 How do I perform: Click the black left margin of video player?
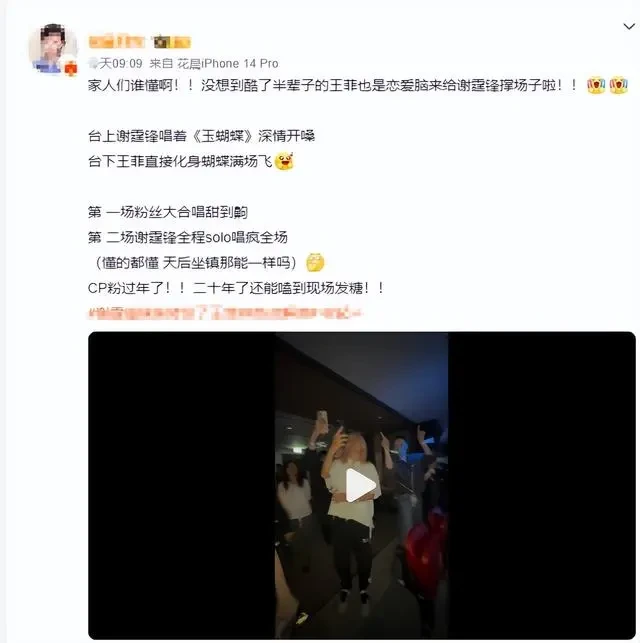tap(181, 486)
